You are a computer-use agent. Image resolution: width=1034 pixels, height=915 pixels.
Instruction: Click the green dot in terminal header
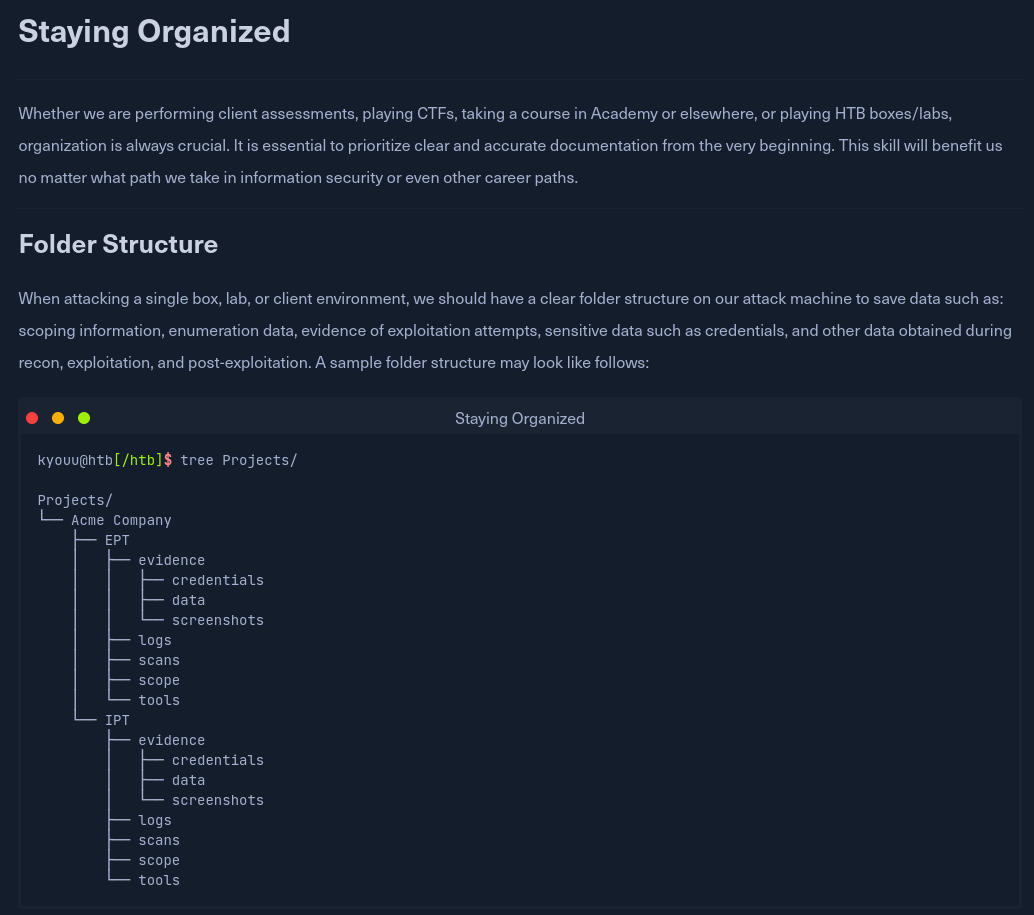point(84,418)
